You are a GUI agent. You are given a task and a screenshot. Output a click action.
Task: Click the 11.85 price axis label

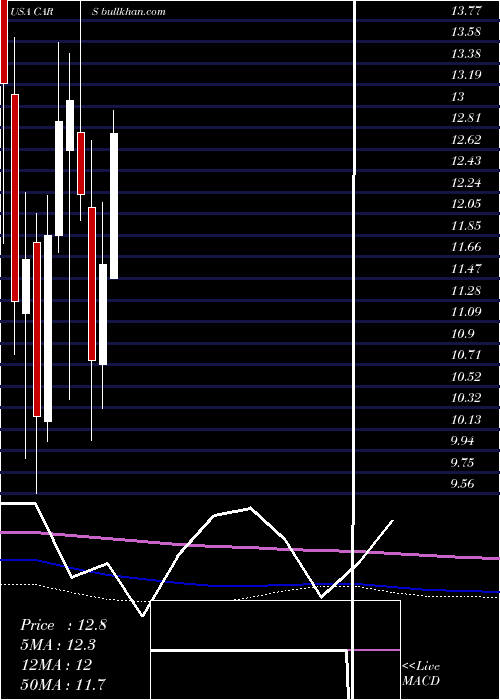pyautogui.click(x=467, y=225)
